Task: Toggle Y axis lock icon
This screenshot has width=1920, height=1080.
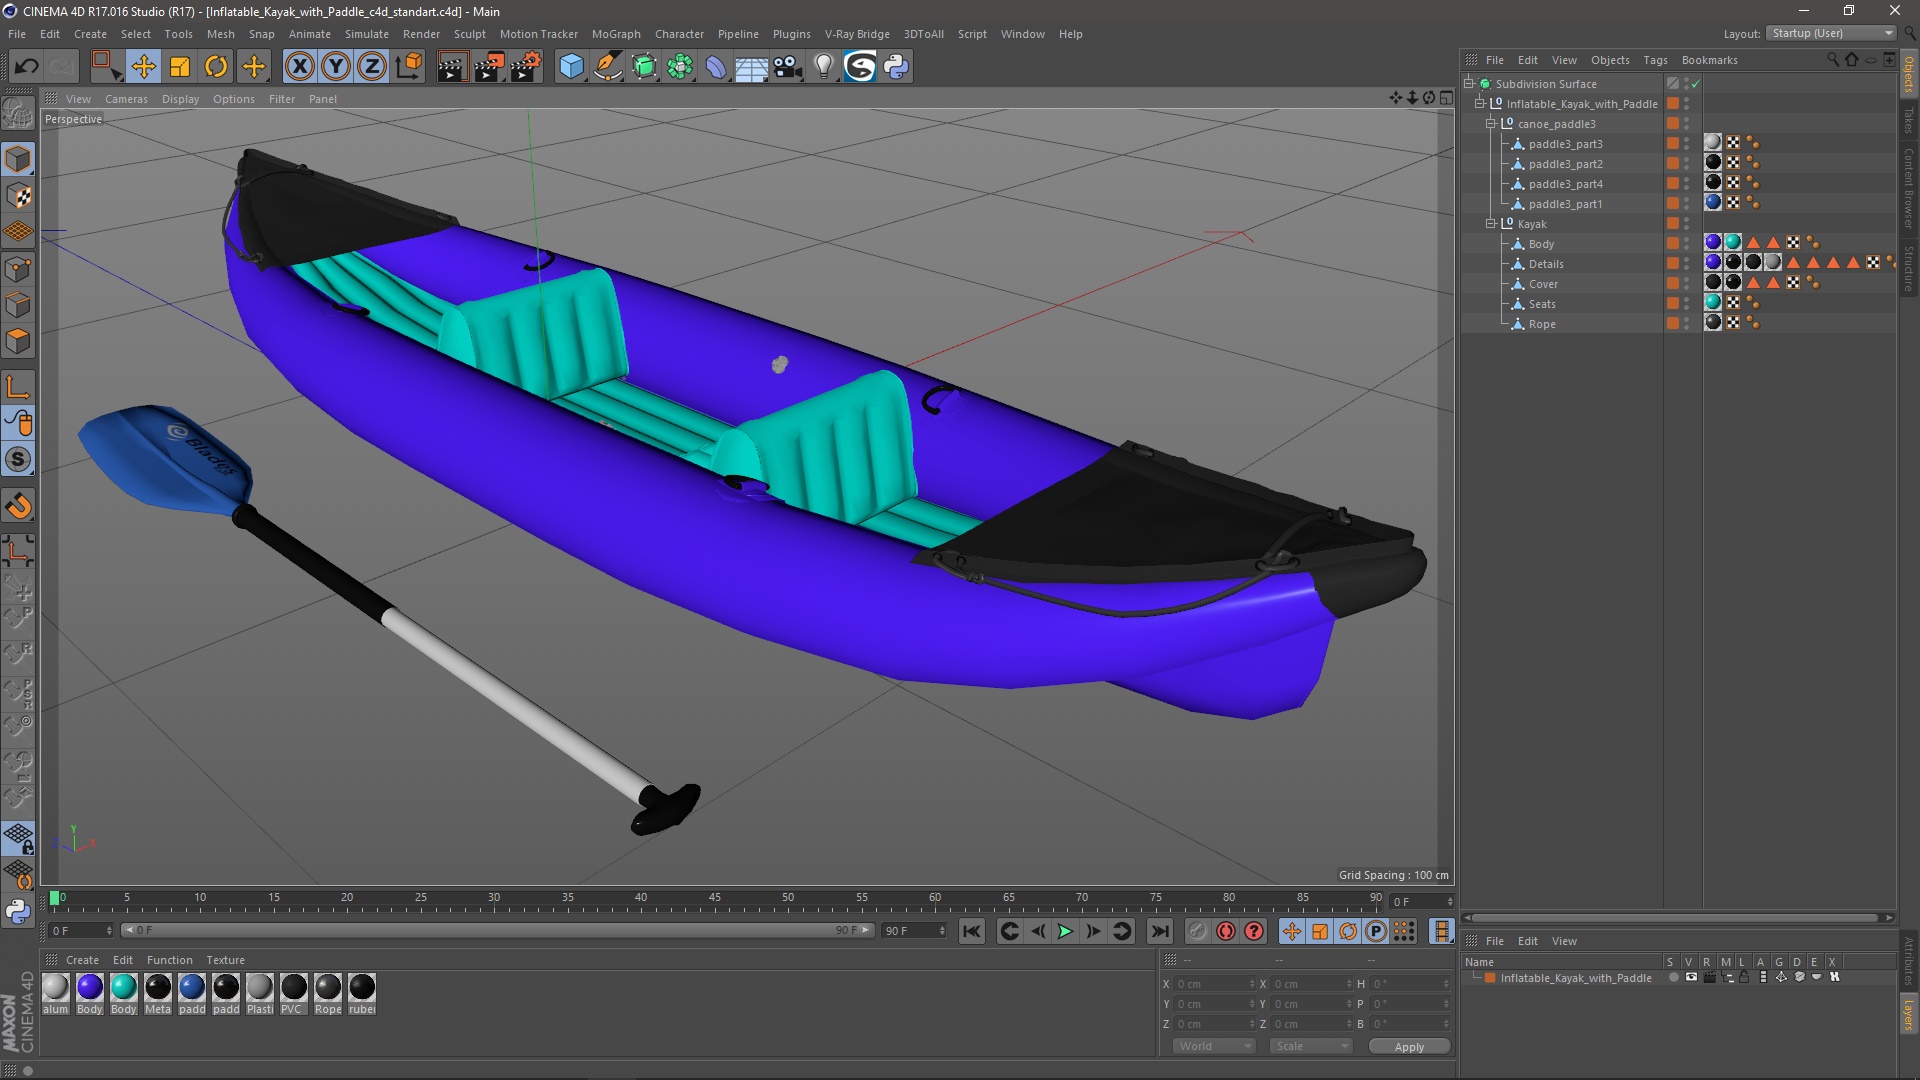Action: pos(336,67)
